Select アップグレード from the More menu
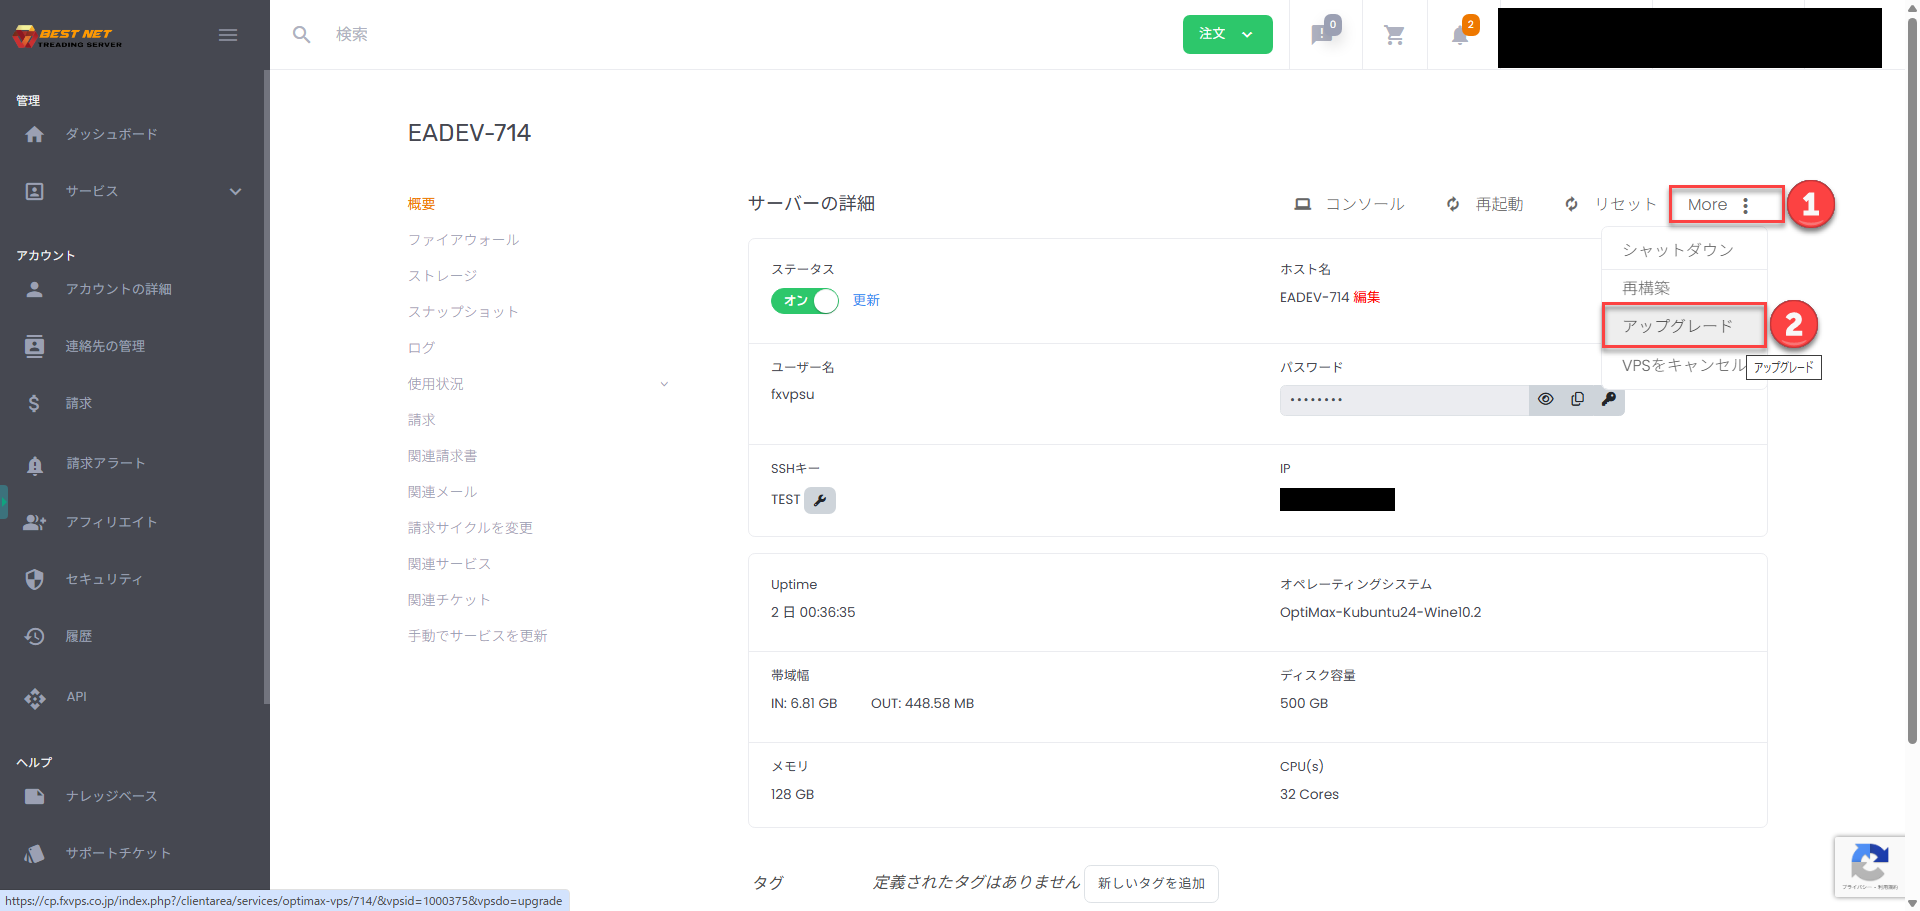Screen dimensions: 1920x911 pyautogui.click(x=1678, y=326)
